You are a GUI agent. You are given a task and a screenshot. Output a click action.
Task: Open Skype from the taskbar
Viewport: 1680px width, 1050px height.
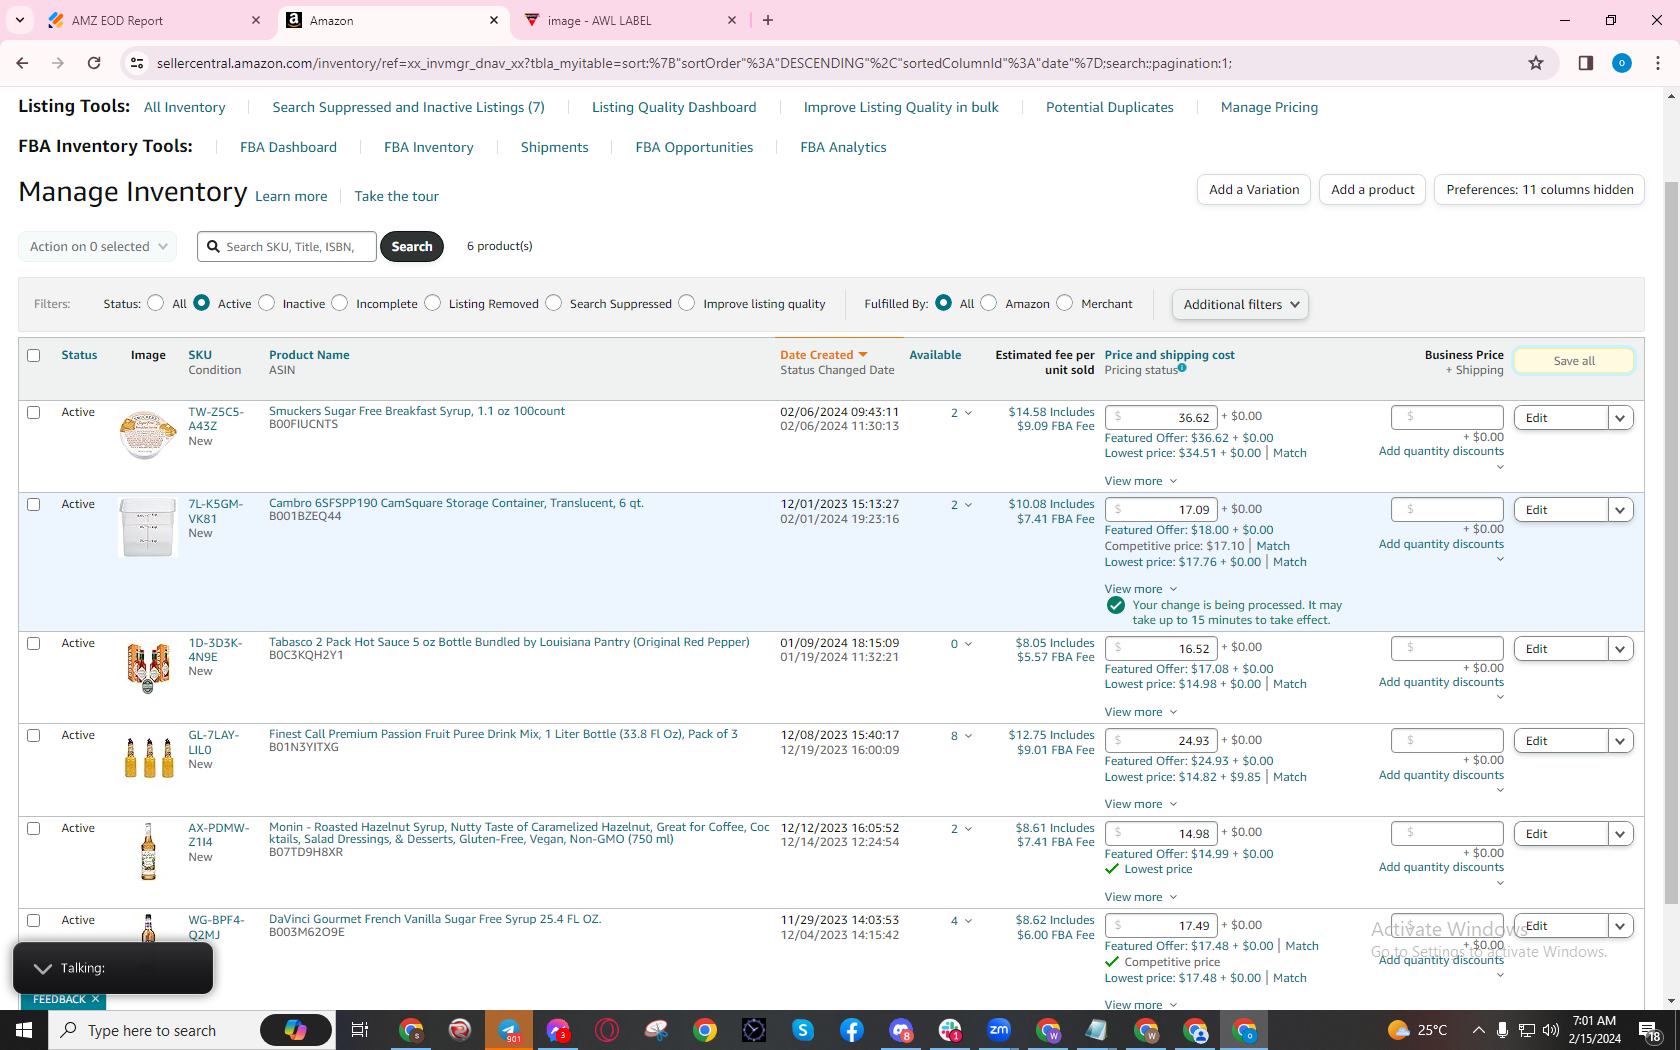pyautogui.click(x=803, y=1030)
